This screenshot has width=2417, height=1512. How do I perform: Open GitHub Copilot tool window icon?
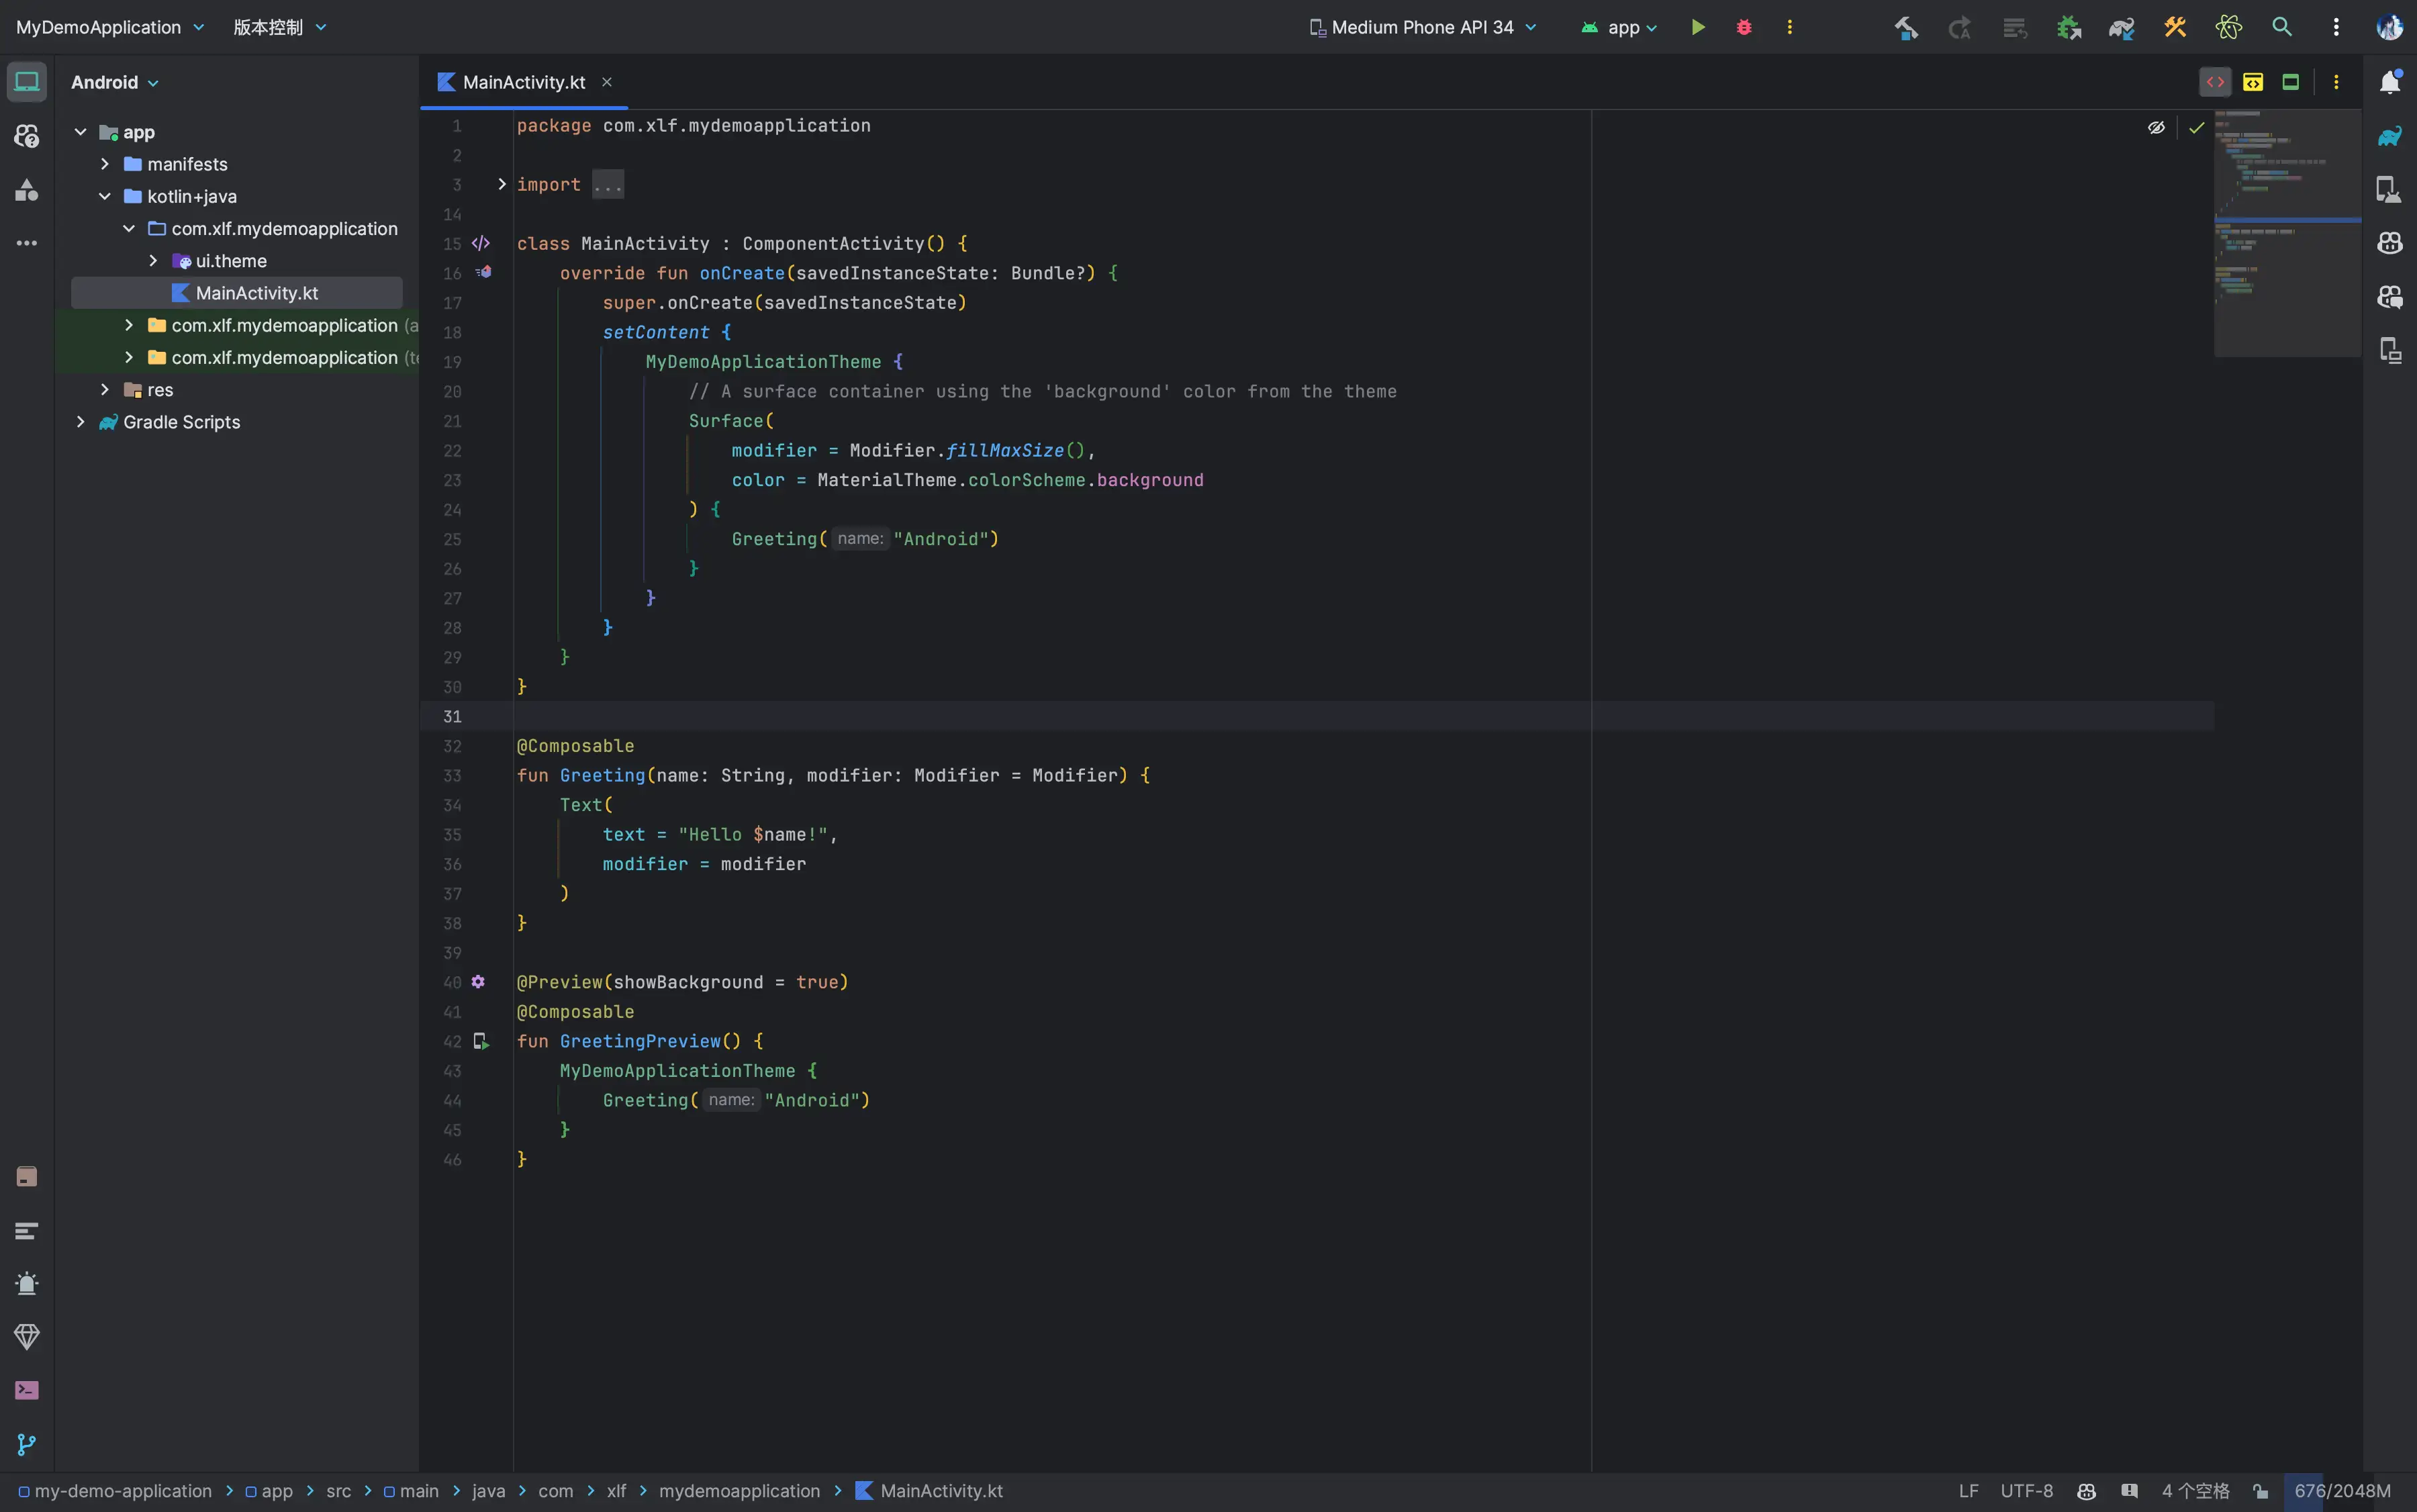click(x=2390, y=243)
